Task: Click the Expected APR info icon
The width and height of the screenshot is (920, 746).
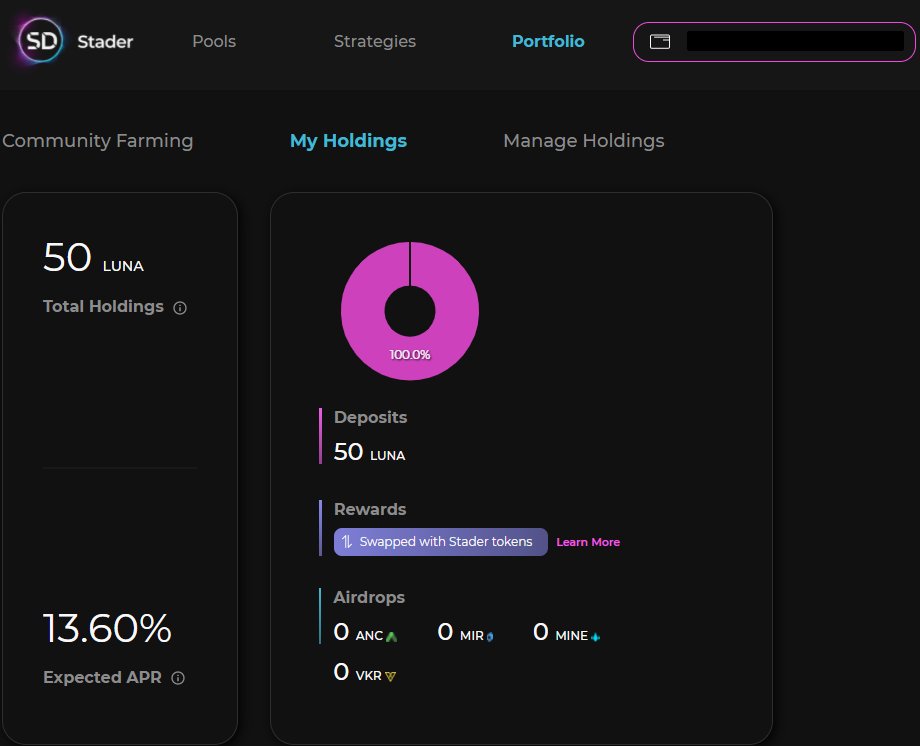Action: point(178,678)
